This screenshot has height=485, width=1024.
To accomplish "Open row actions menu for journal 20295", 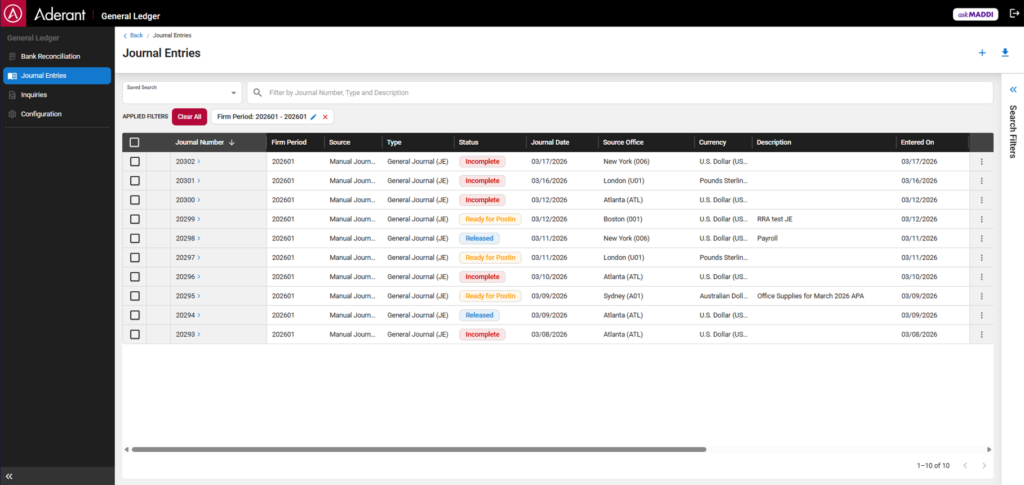I will point(981,296).
